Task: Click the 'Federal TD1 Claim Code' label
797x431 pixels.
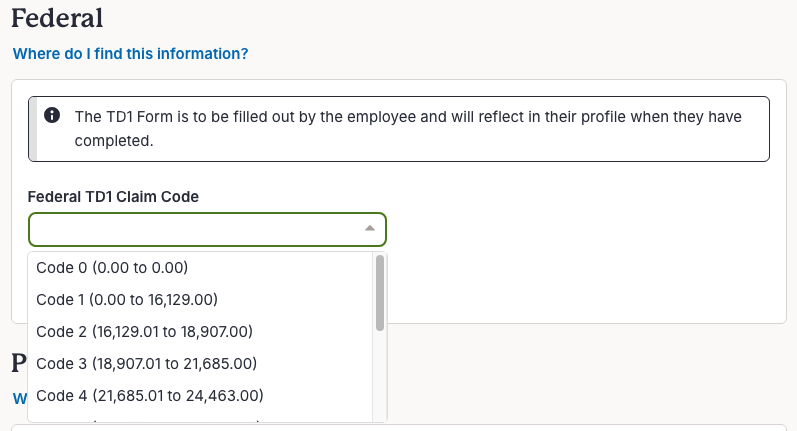Action: 113,197
